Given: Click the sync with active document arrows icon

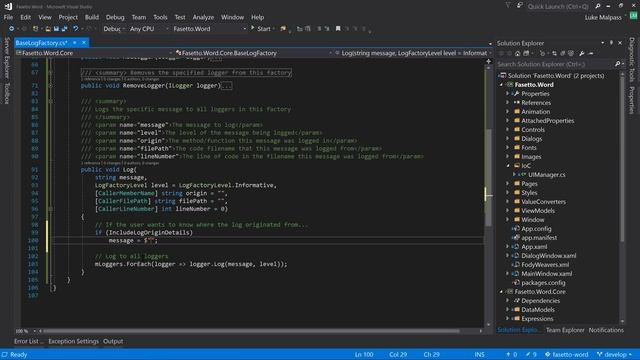Looking at the screenshot, I should [554, 53].
